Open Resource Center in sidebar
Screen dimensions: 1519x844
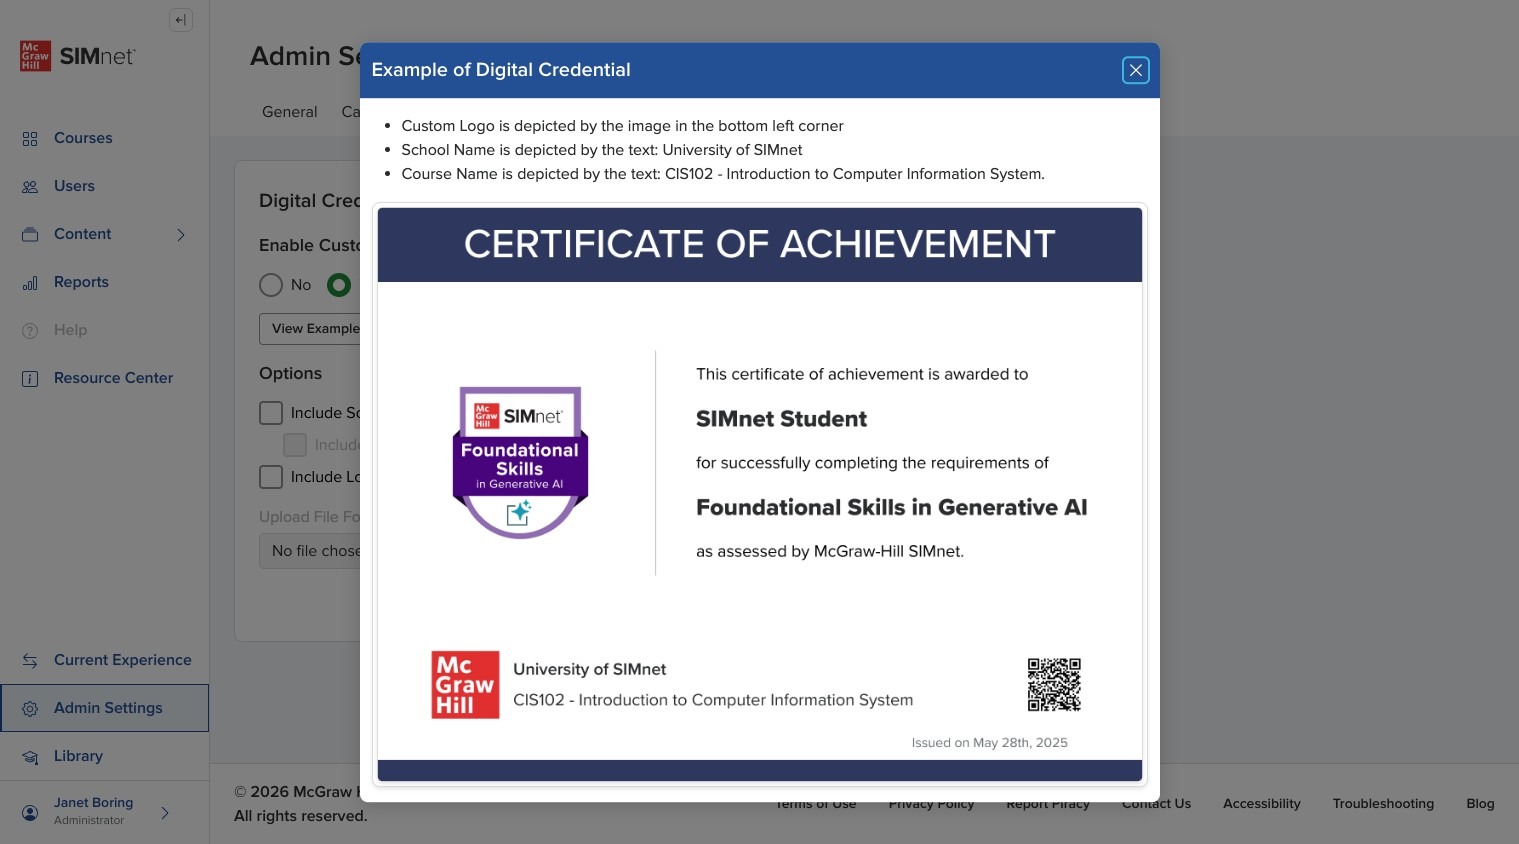(x=113, y=378)
